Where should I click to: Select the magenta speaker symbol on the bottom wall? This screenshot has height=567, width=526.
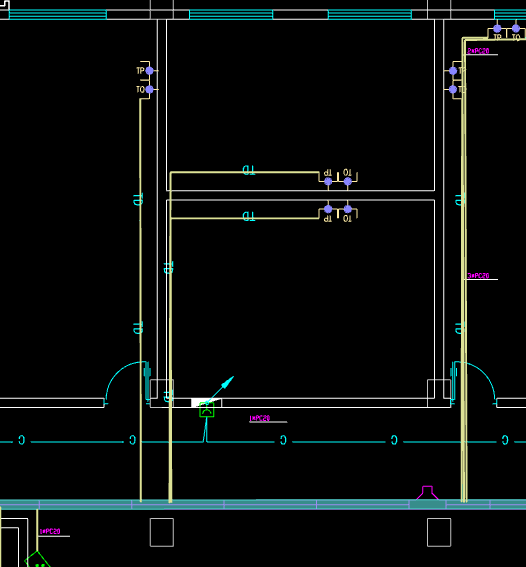coord(427,493)
